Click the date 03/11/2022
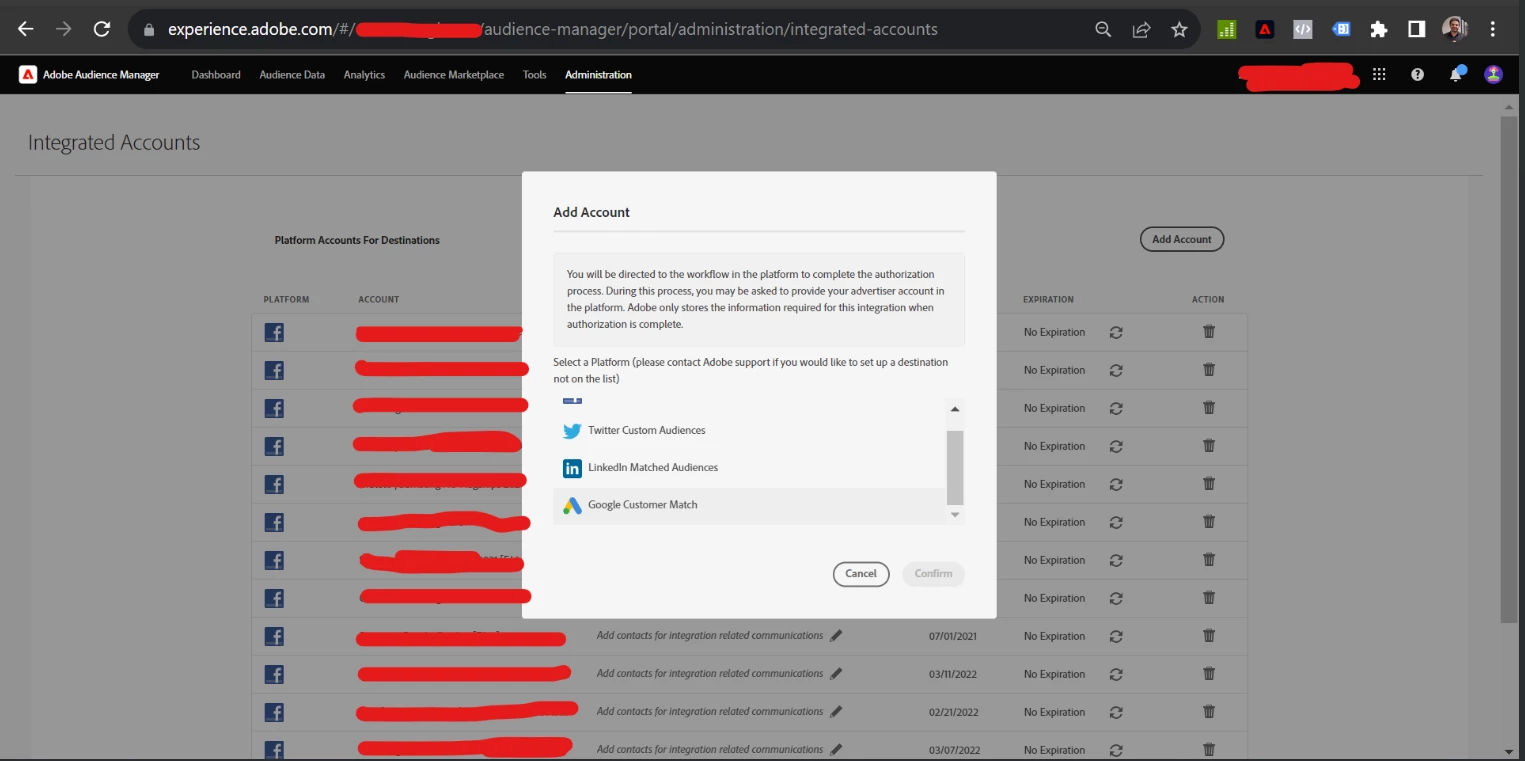 954,674
